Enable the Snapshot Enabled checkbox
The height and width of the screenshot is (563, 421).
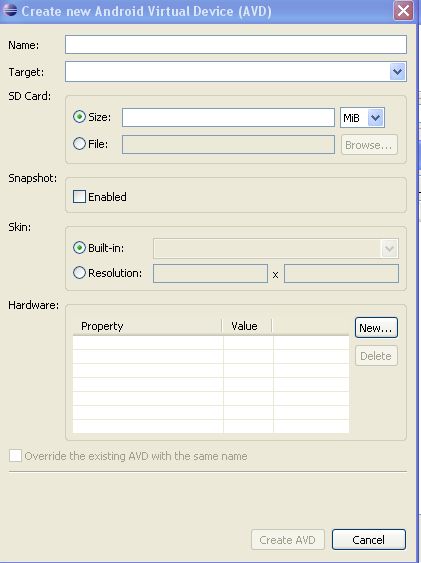click(79, 197)
